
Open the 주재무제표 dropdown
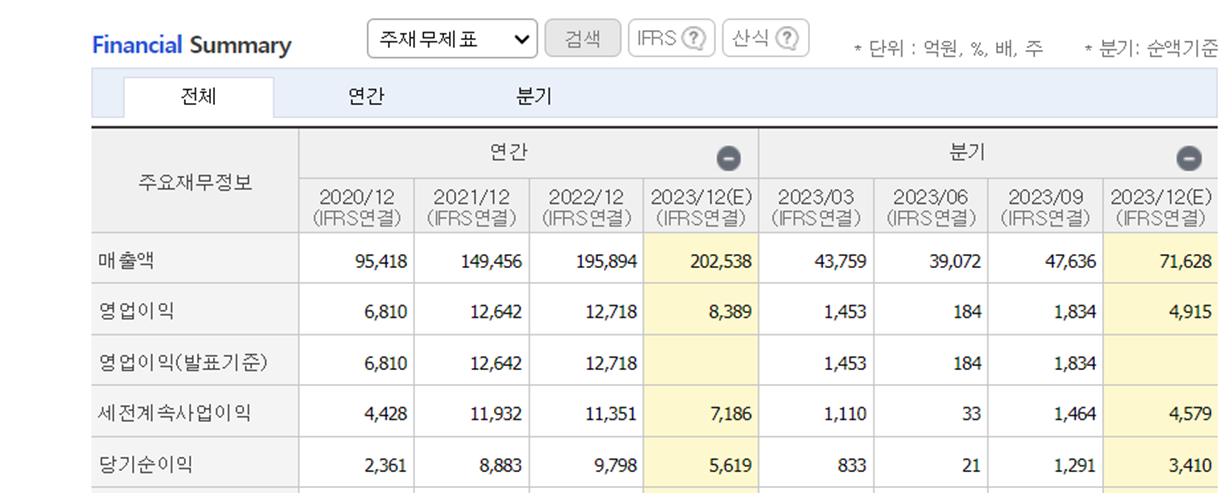[452, 39]
